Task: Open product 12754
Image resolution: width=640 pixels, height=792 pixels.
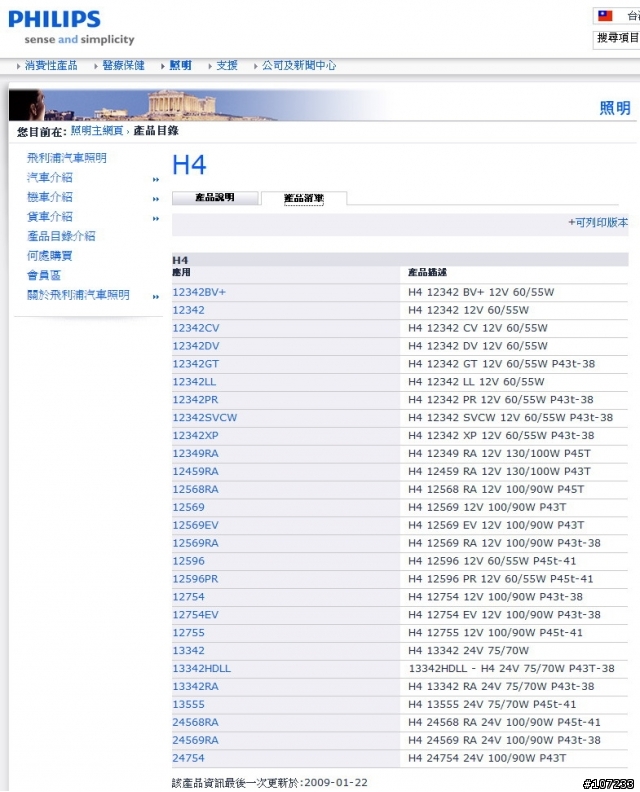Action: [188, 597]
